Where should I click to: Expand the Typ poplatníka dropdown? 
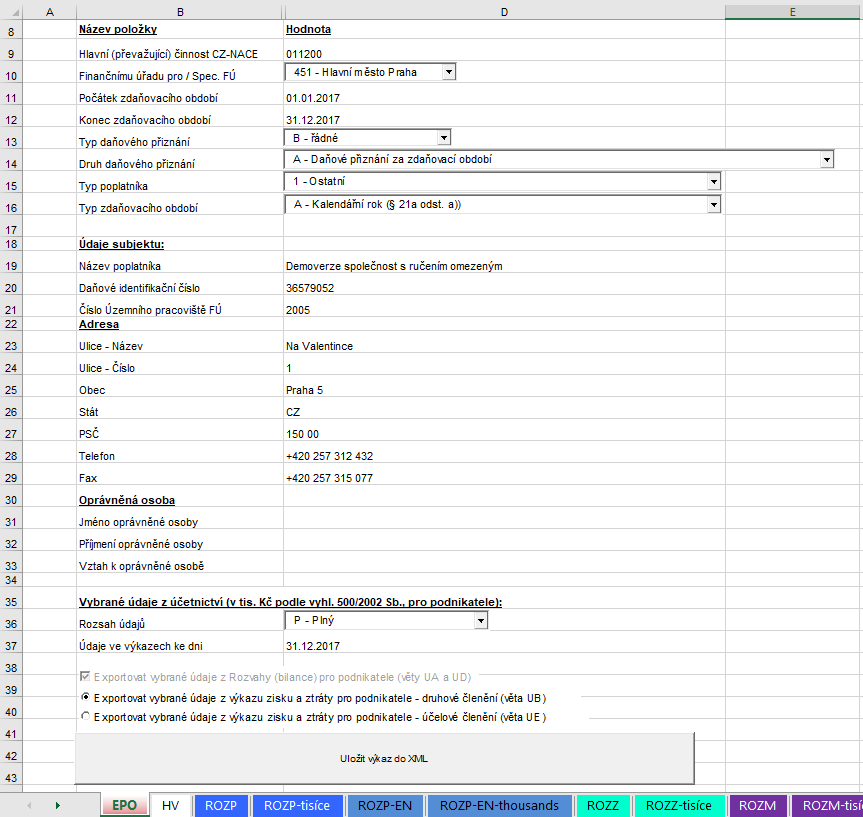pyautogui.click(x=713, y=182)
